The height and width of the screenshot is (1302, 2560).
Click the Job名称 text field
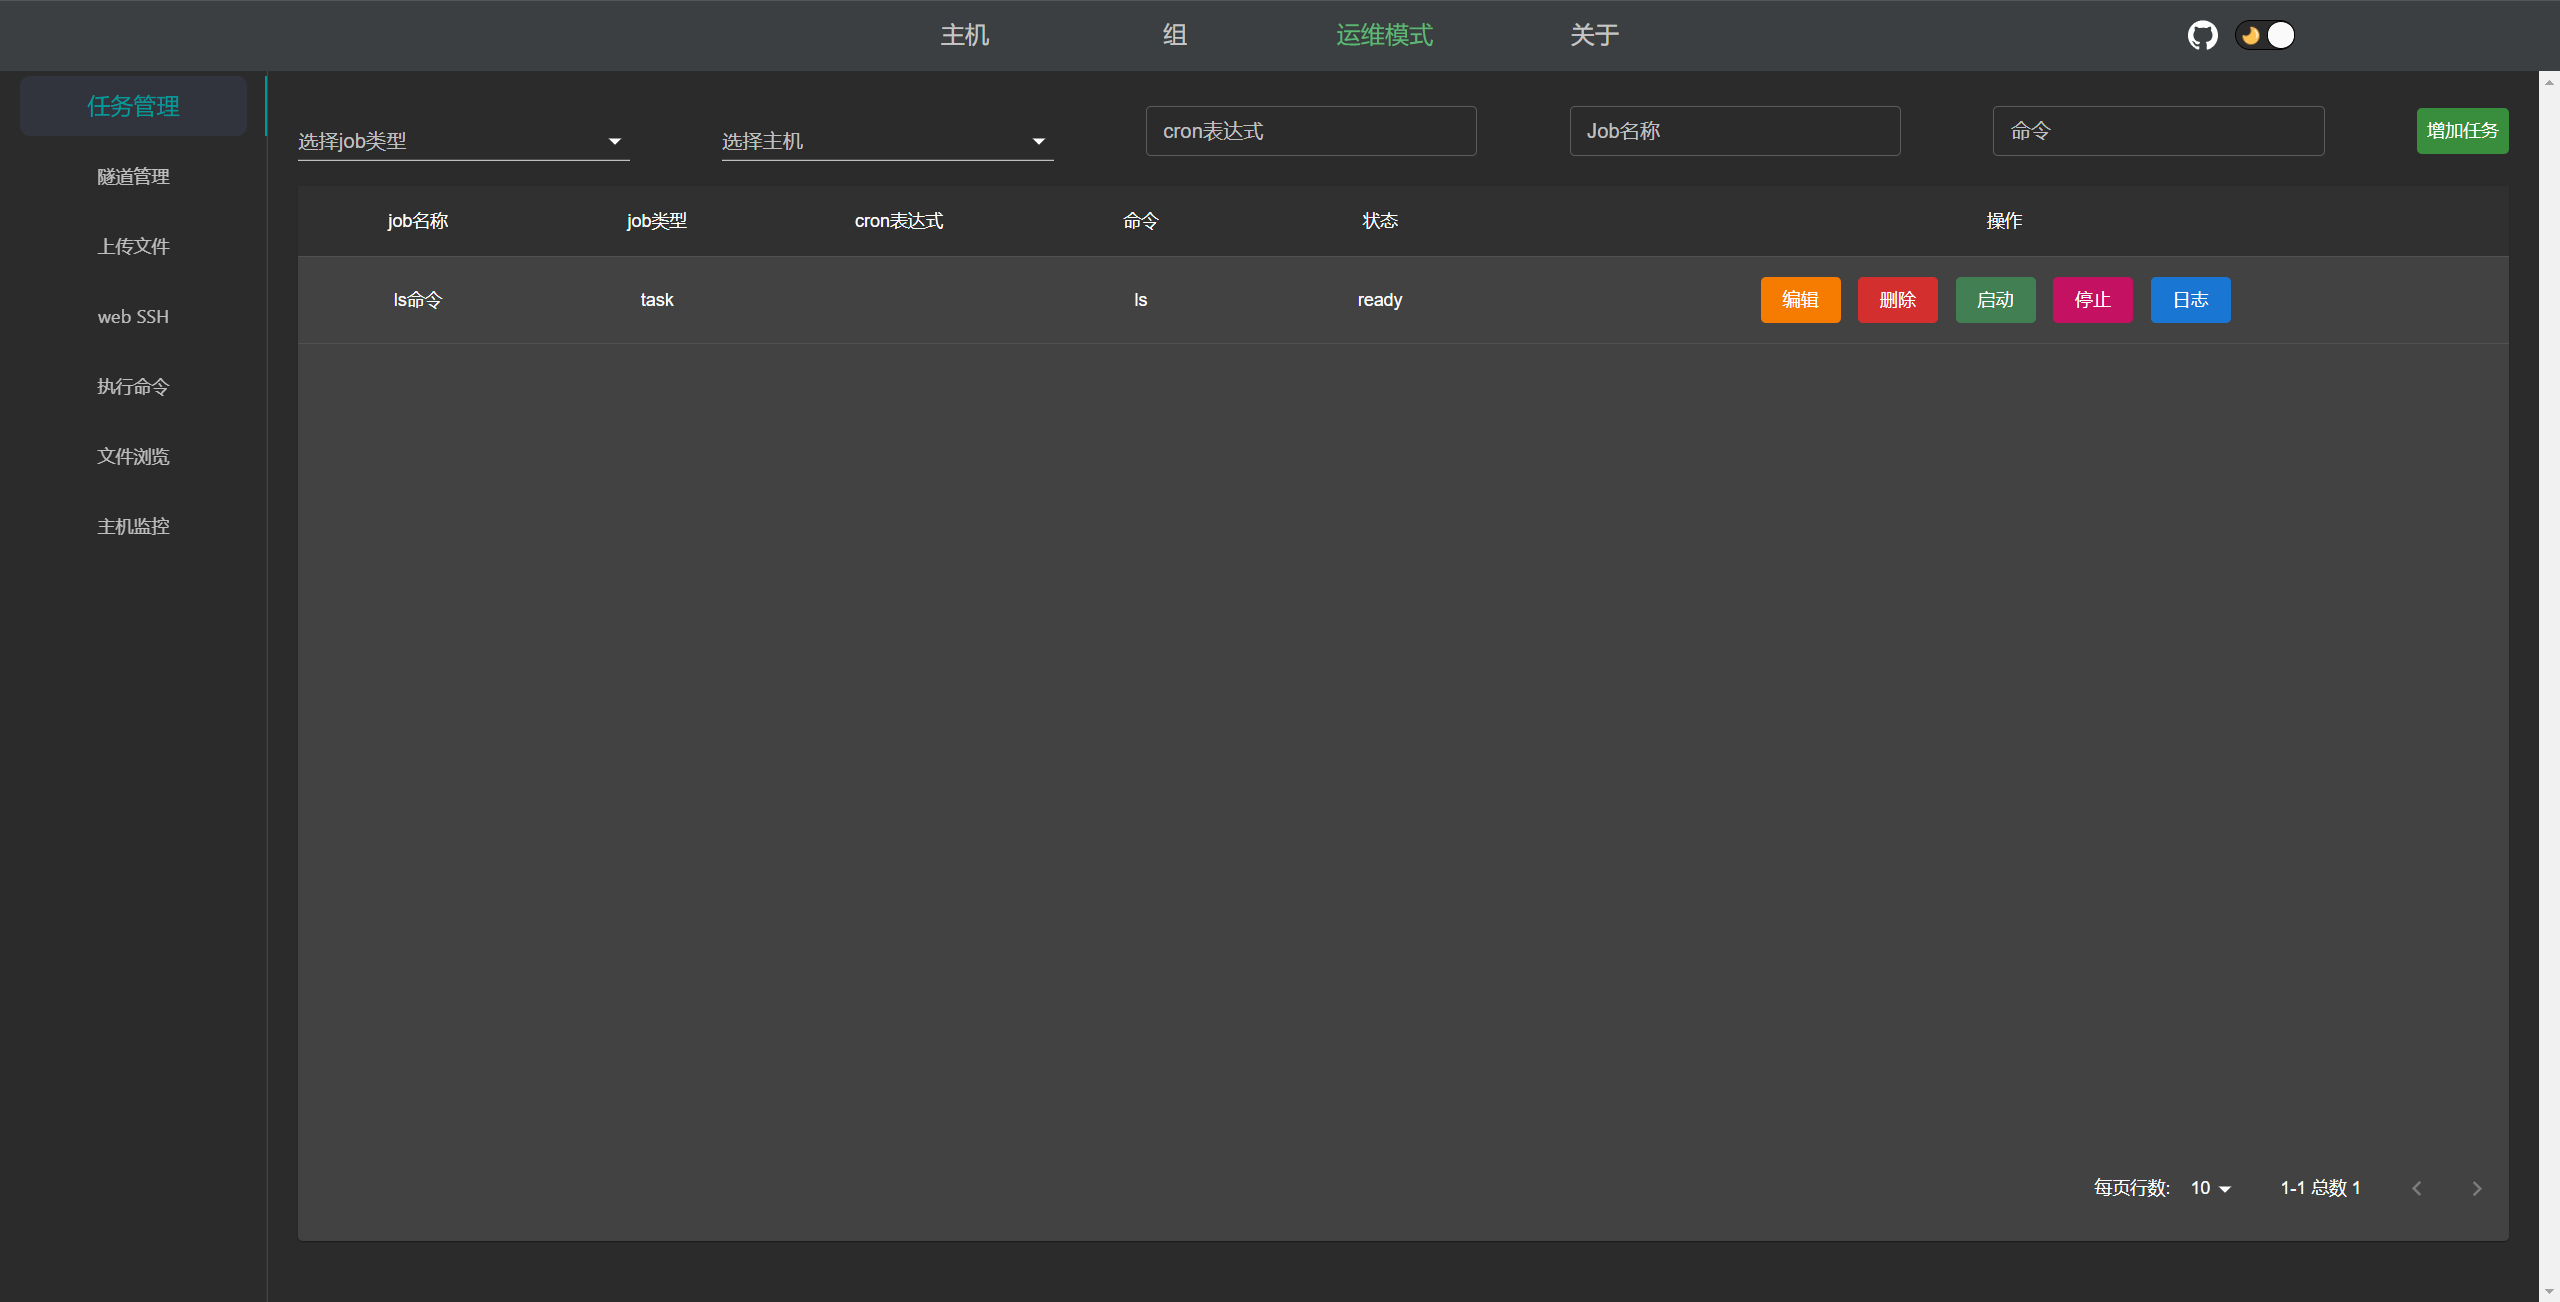click(x=1734, y=131)
